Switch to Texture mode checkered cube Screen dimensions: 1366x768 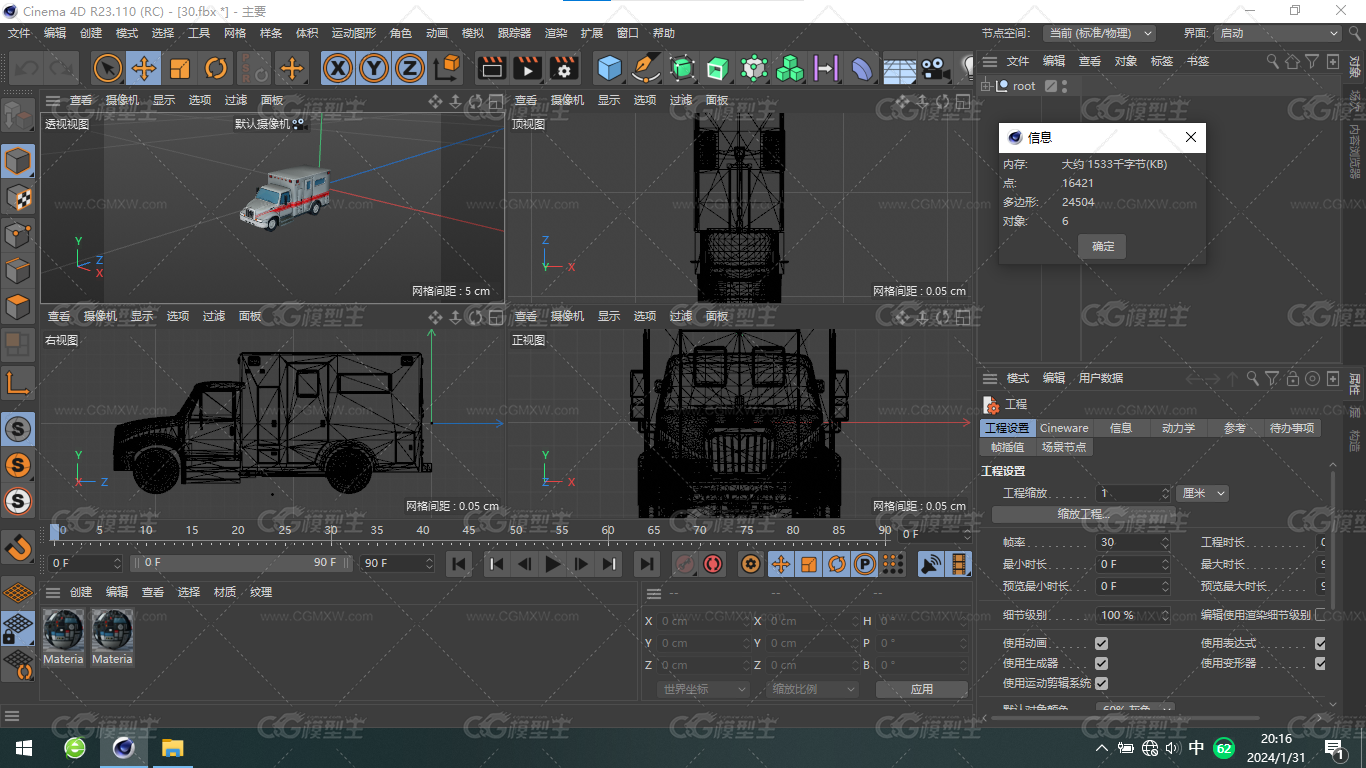click(18, 198)
